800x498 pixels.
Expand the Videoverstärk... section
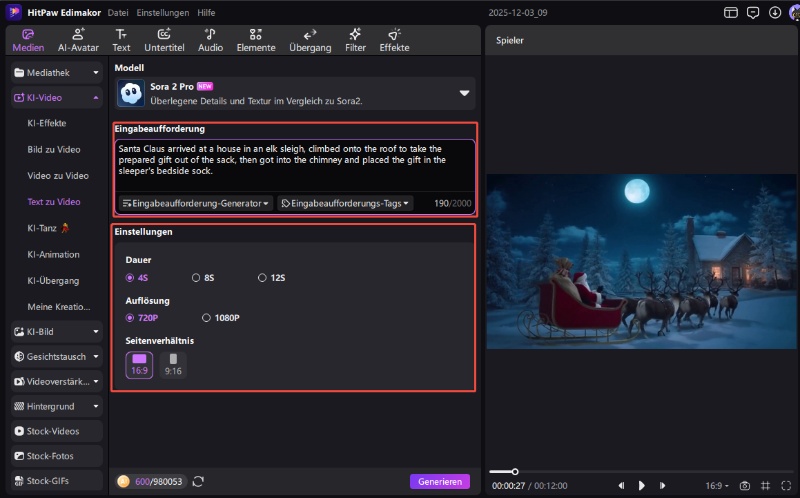[x=57, y=381]
